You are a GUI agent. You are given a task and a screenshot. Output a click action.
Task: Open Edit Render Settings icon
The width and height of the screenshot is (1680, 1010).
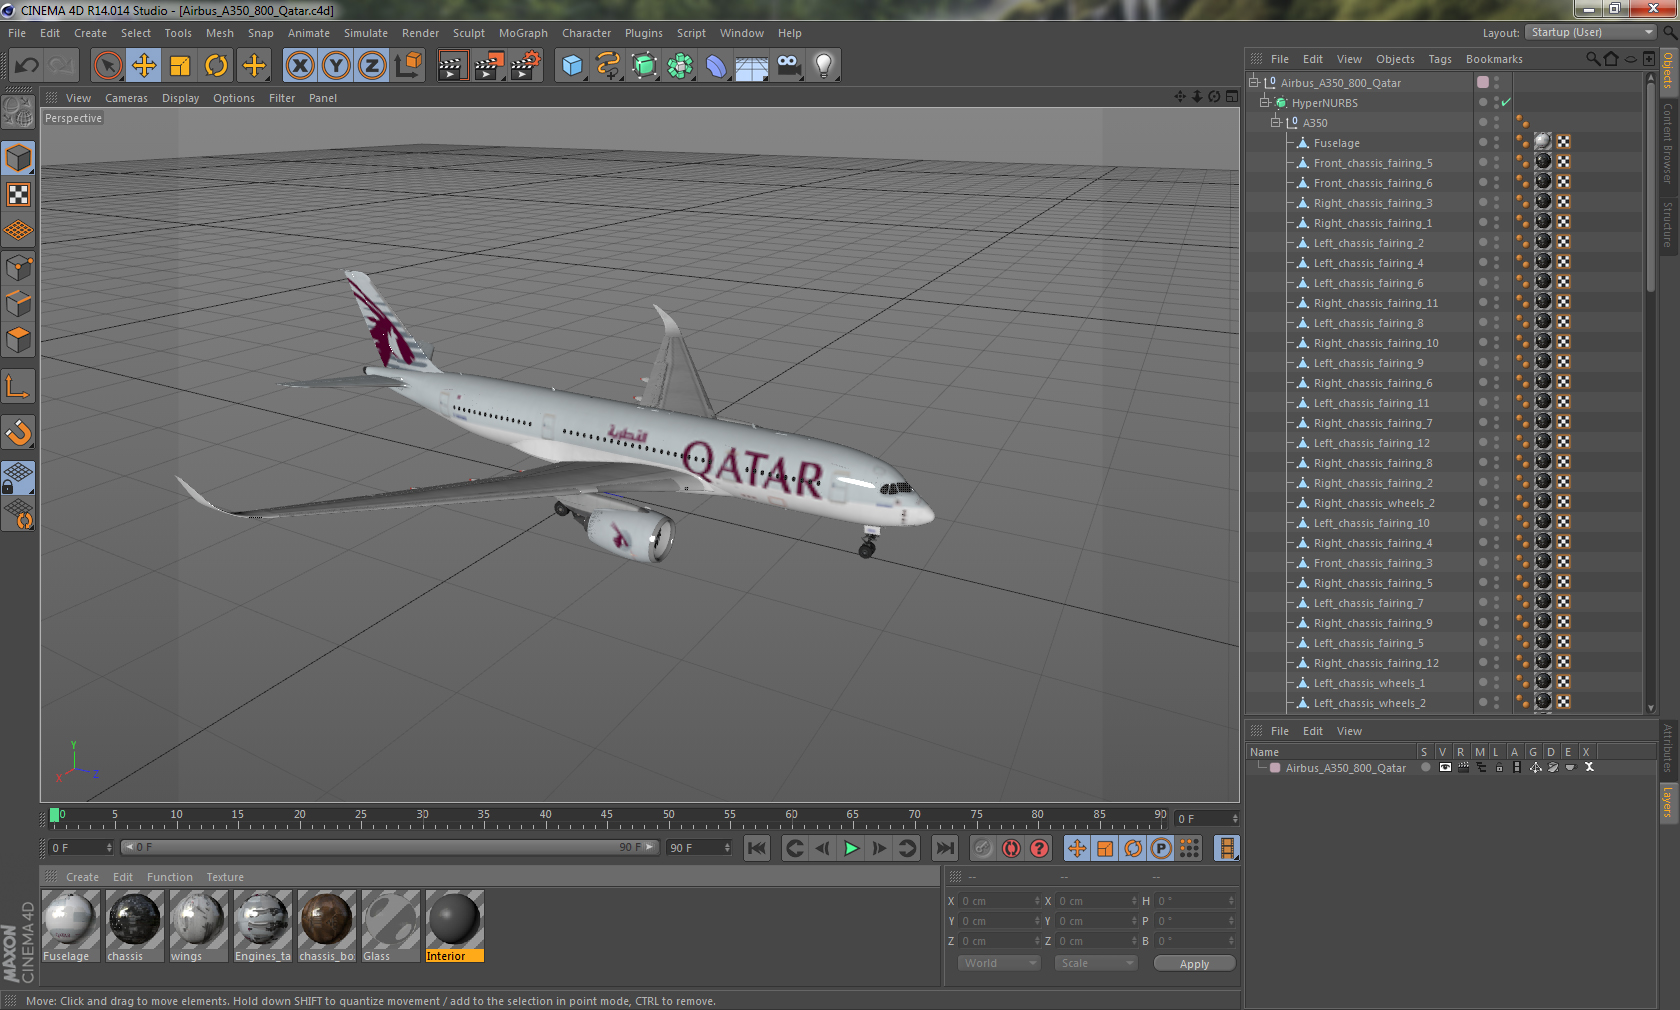point(526,66)
